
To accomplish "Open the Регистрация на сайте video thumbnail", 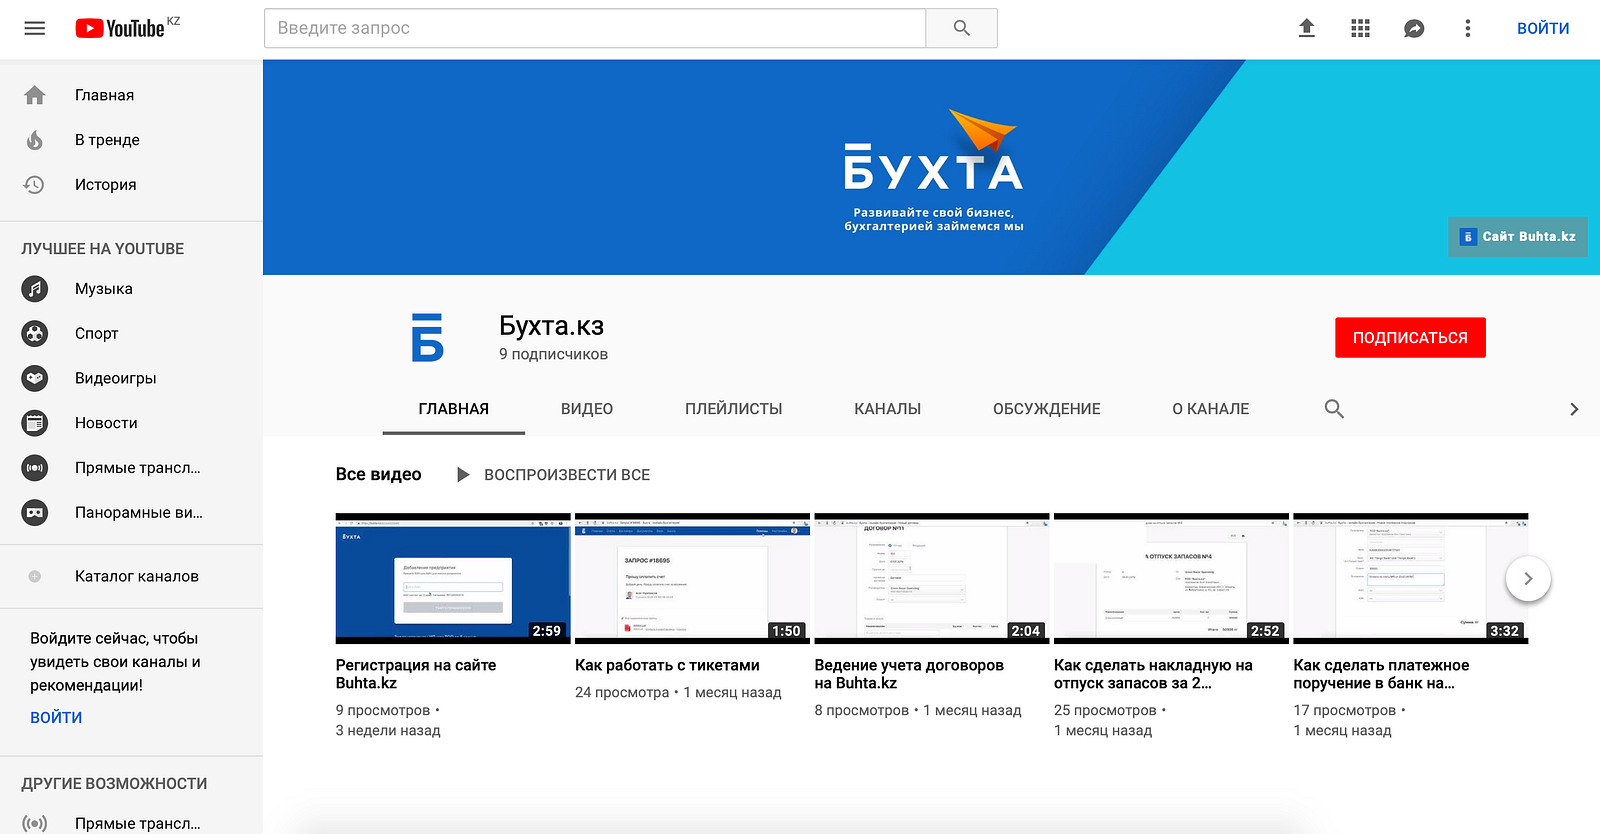I will 453,578.
